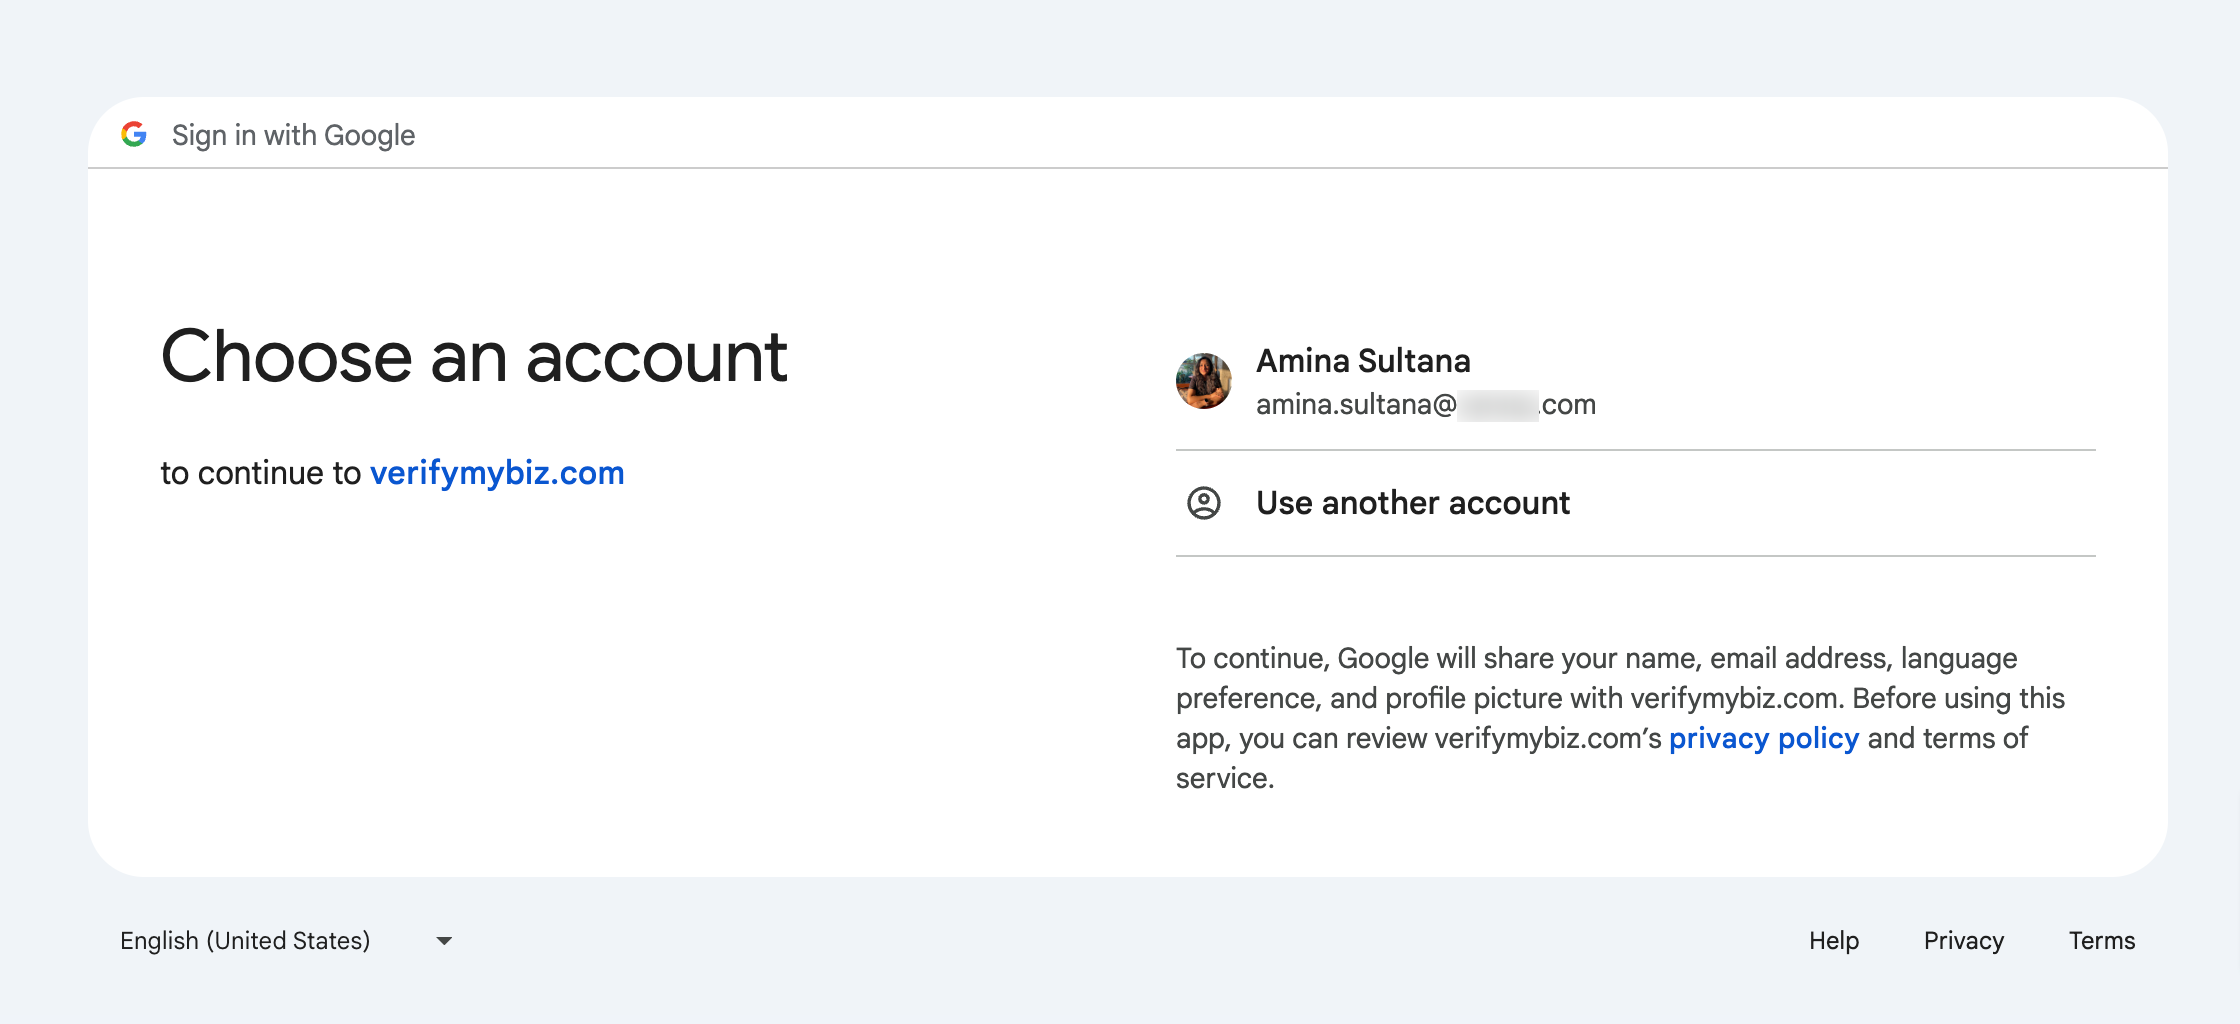The height and width of the screenshot is (1024, 2240).
Task: Open the verifymybiz.com link under heading
Action: (497, 473)
